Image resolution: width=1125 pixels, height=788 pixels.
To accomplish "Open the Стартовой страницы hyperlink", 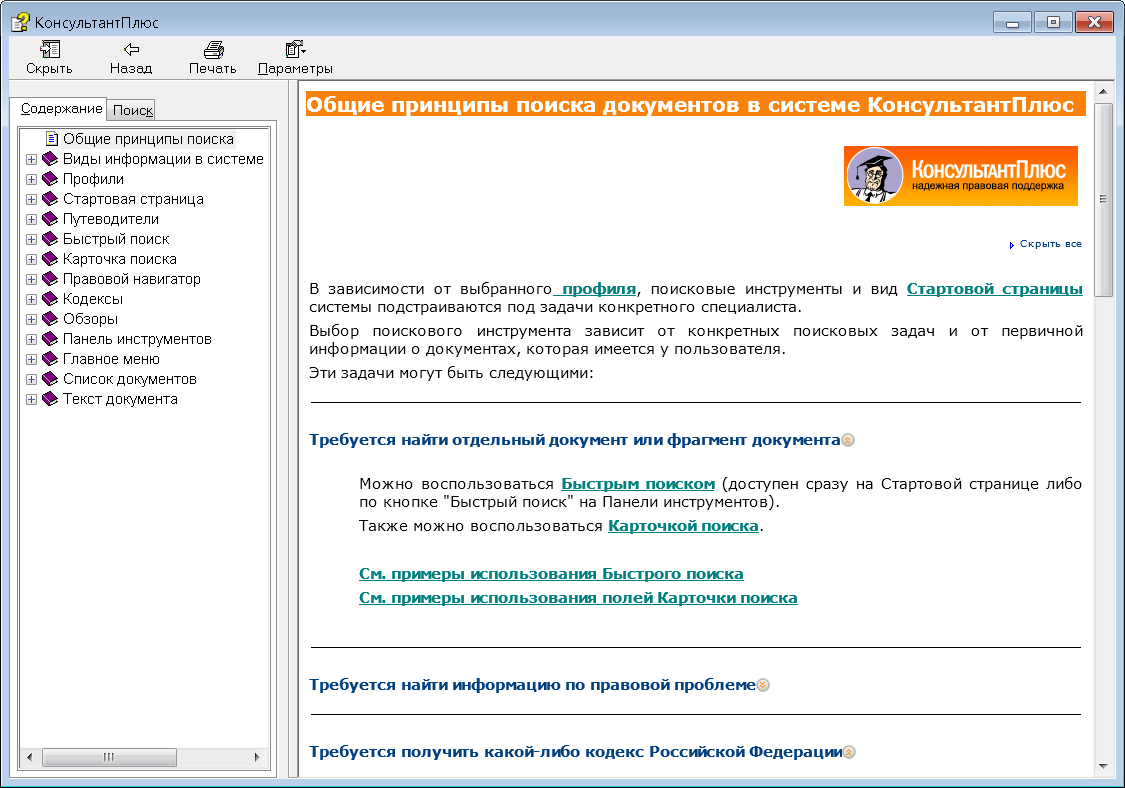I will coord(994,289).
